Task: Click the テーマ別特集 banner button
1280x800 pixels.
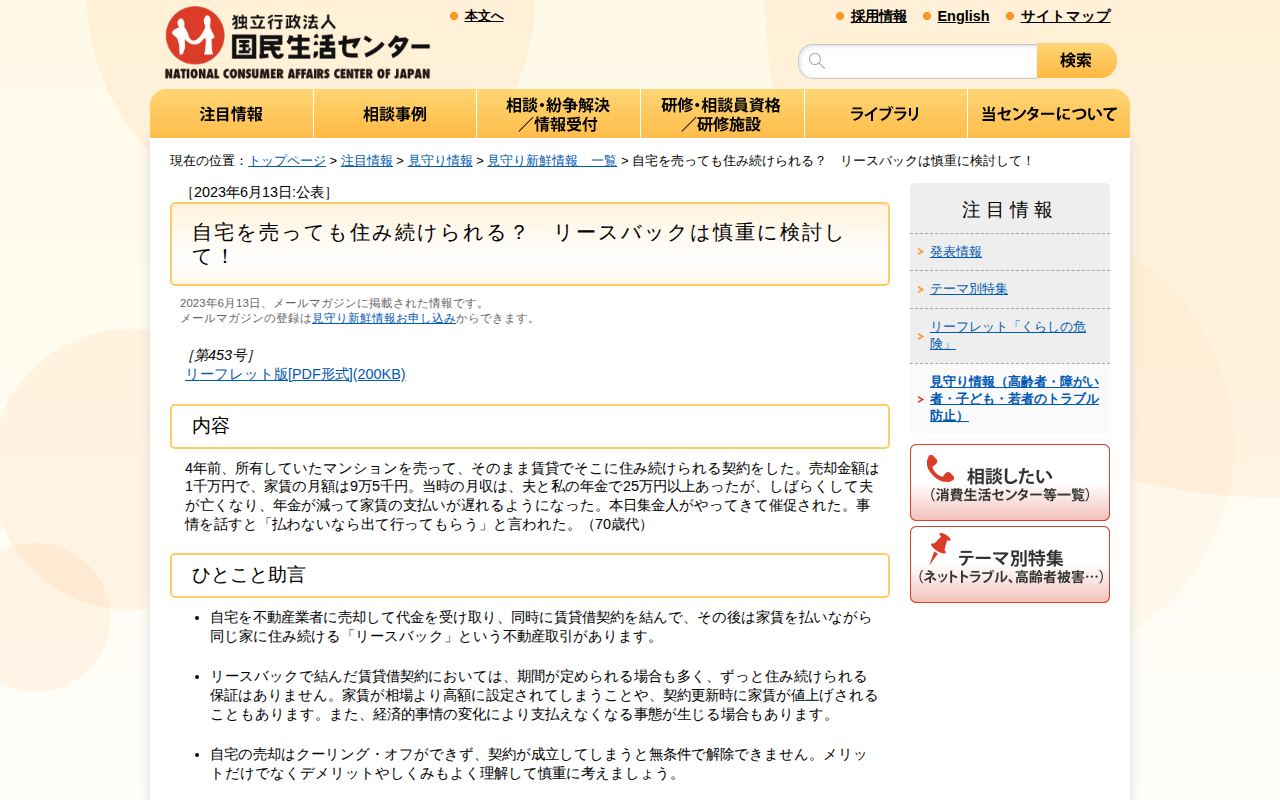Action: click(x=1010, y=564)
